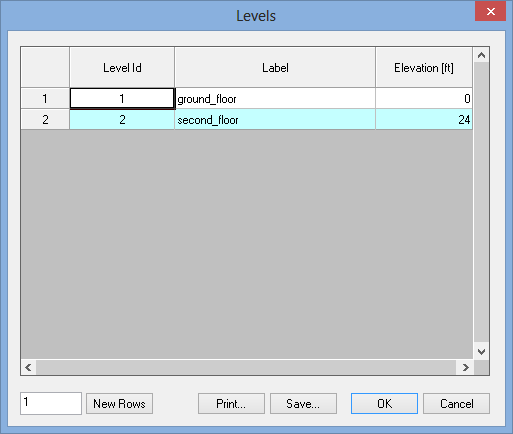Select row header number 1
513x434 pixels.
click(x=45, y=98)
